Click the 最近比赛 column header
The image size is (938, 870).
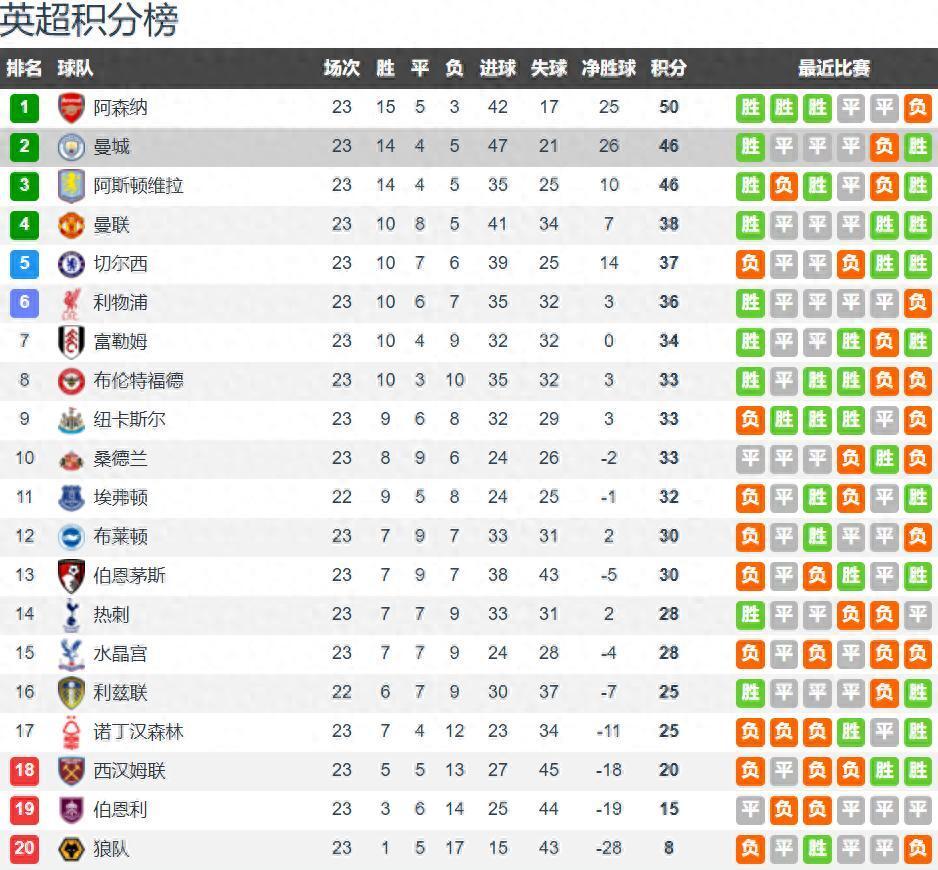(x=833, y=68)
